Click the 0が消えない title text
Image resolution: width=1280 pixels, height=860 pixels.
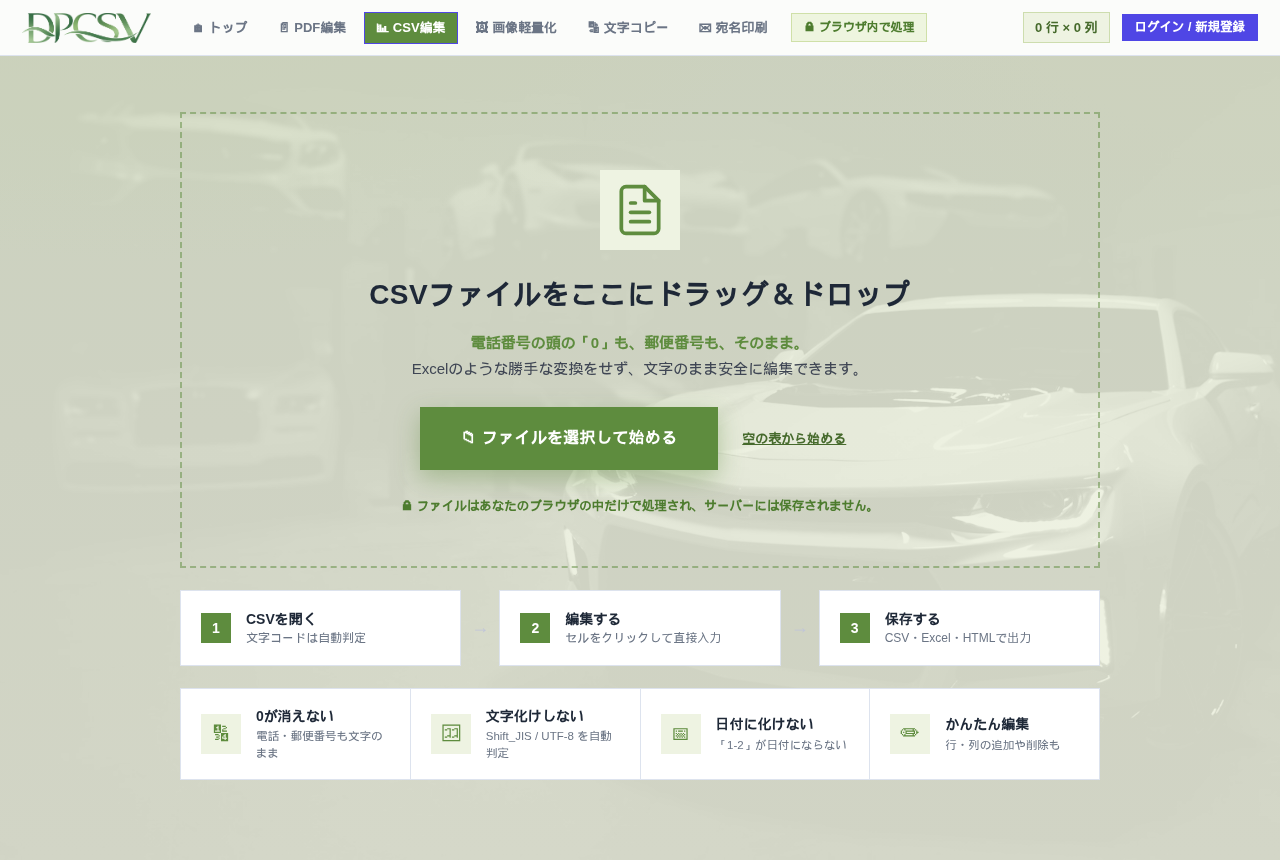click(295, 716)
